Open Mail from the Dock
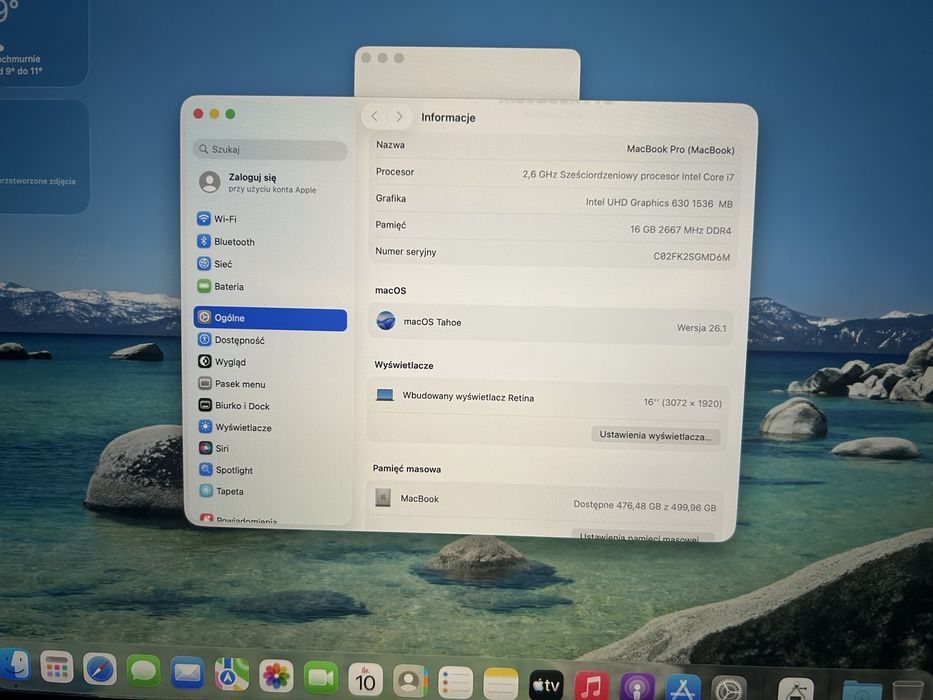Screen dimensions: 933x700 [x=187, y=673]
